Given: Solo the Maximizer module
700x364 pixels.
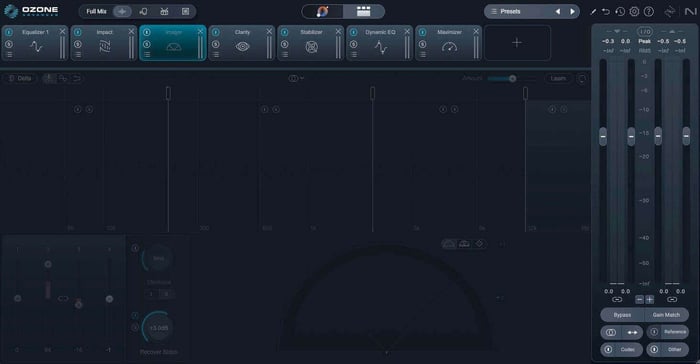Looking at the screenshot, I should pos(423,44).
